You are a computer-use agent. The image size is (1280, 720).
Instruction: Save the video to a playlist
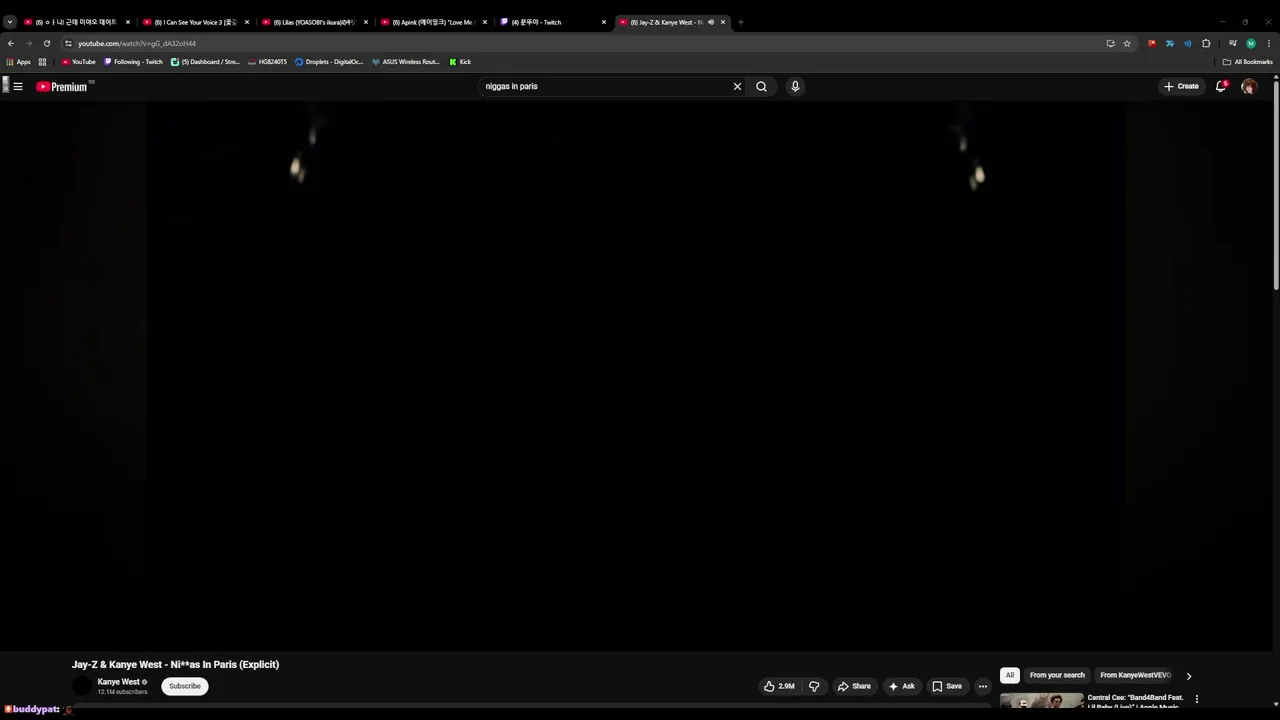947,686
